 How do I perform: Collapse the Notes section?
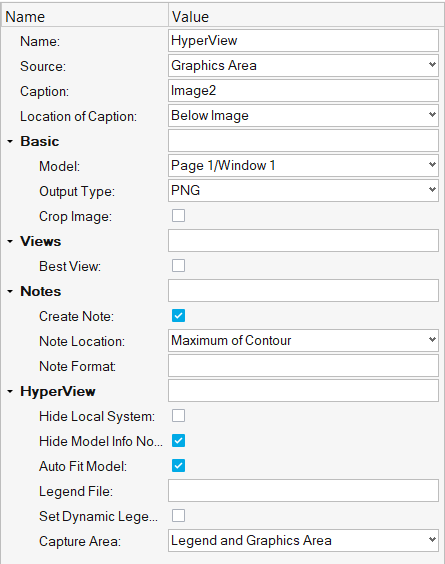click(10, 292)
